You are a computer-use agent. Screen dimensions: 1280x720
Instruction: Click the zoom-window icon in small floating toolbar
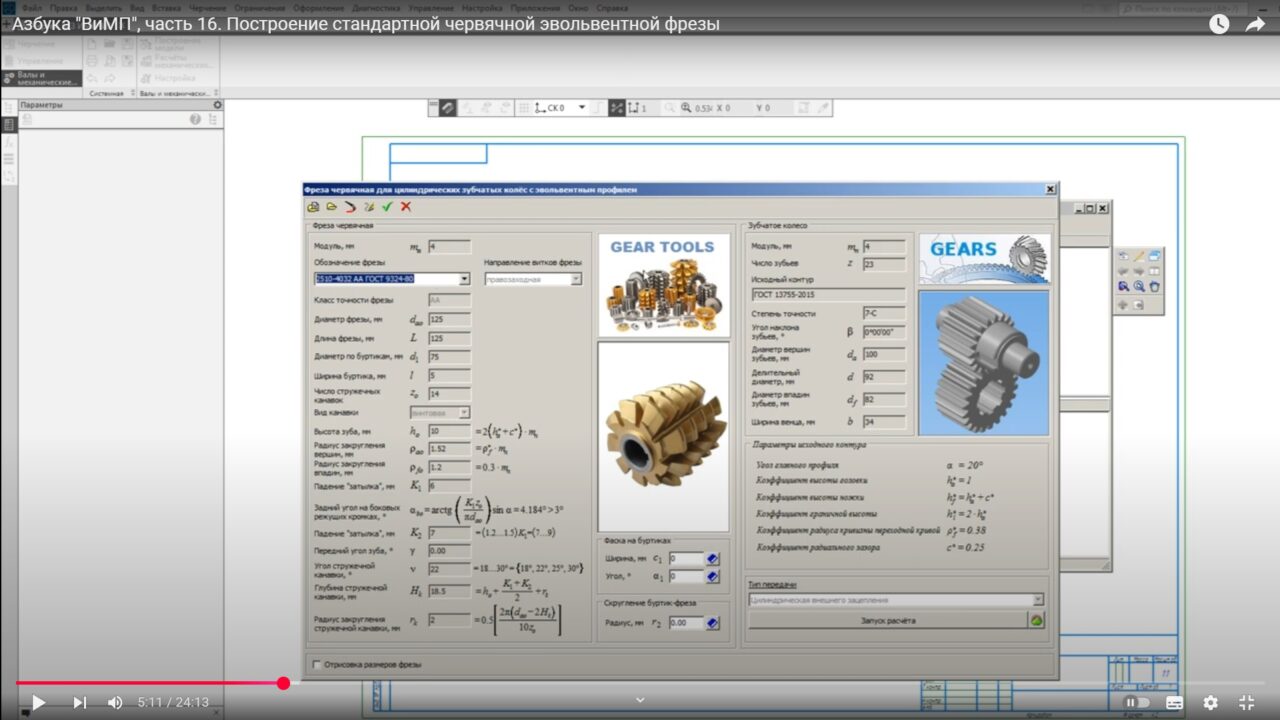1124,287
